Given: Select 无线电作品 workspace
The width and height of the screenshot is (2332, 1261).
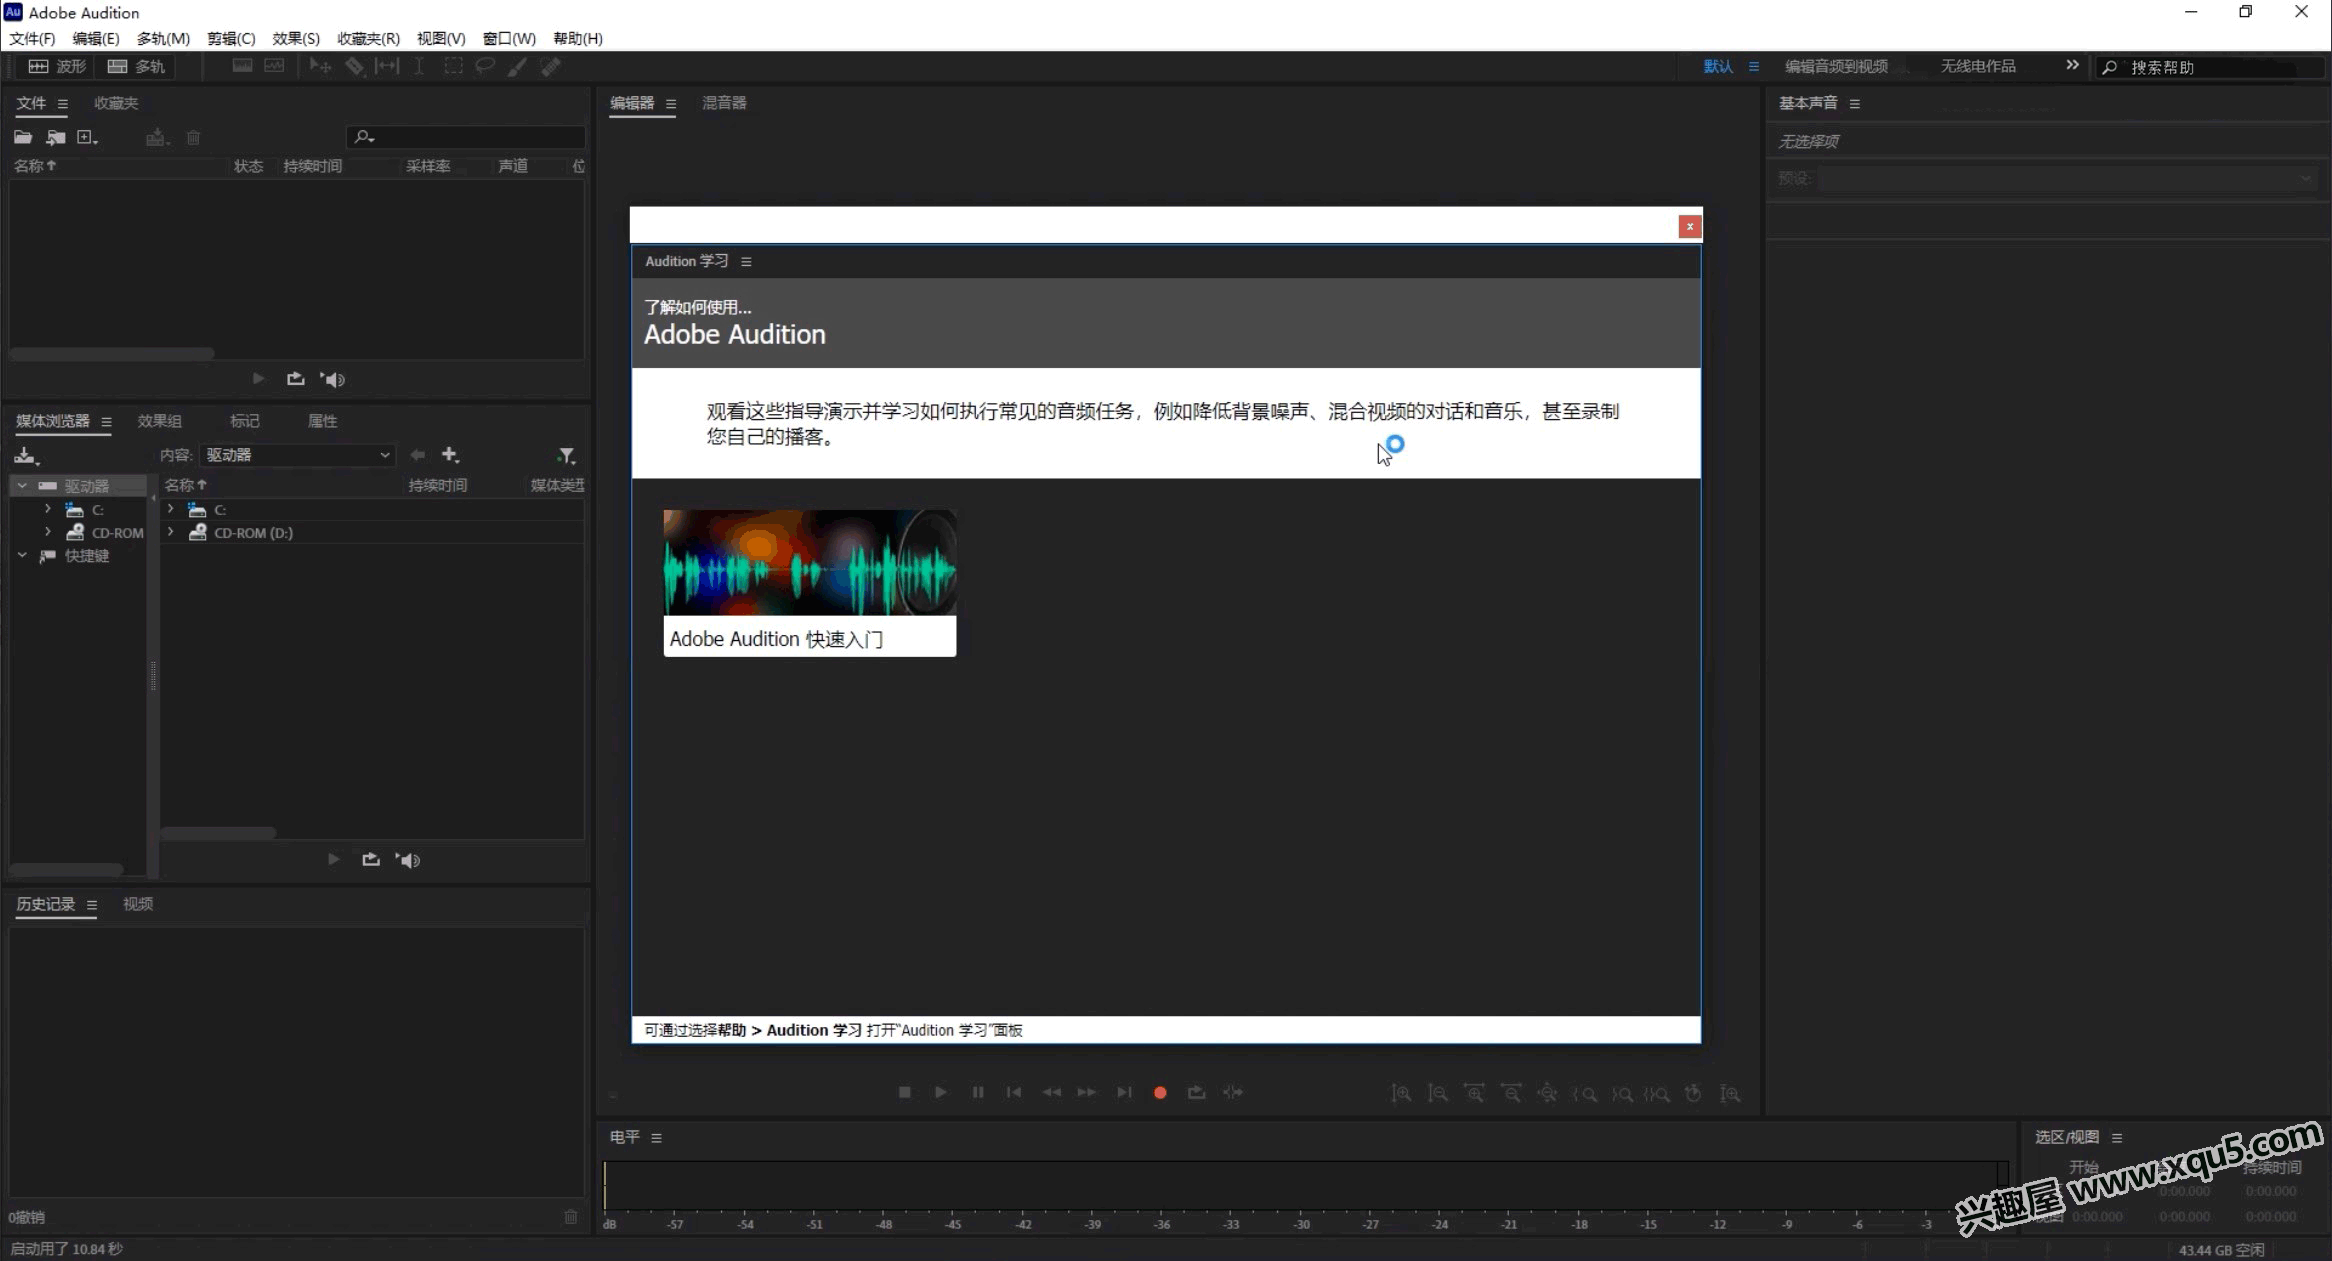Looking at the screenshot, I should [1978, 66].
